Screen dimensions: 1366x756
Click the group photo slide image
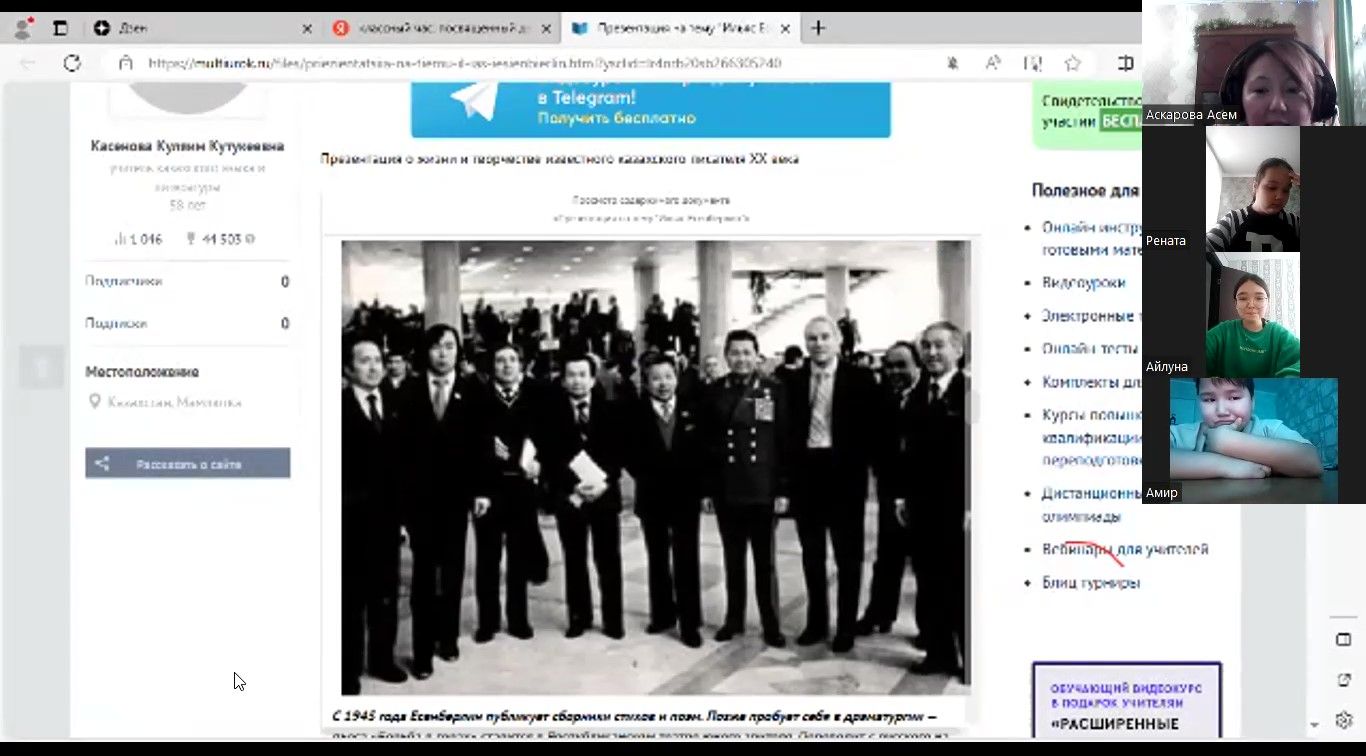click(655, 467)
